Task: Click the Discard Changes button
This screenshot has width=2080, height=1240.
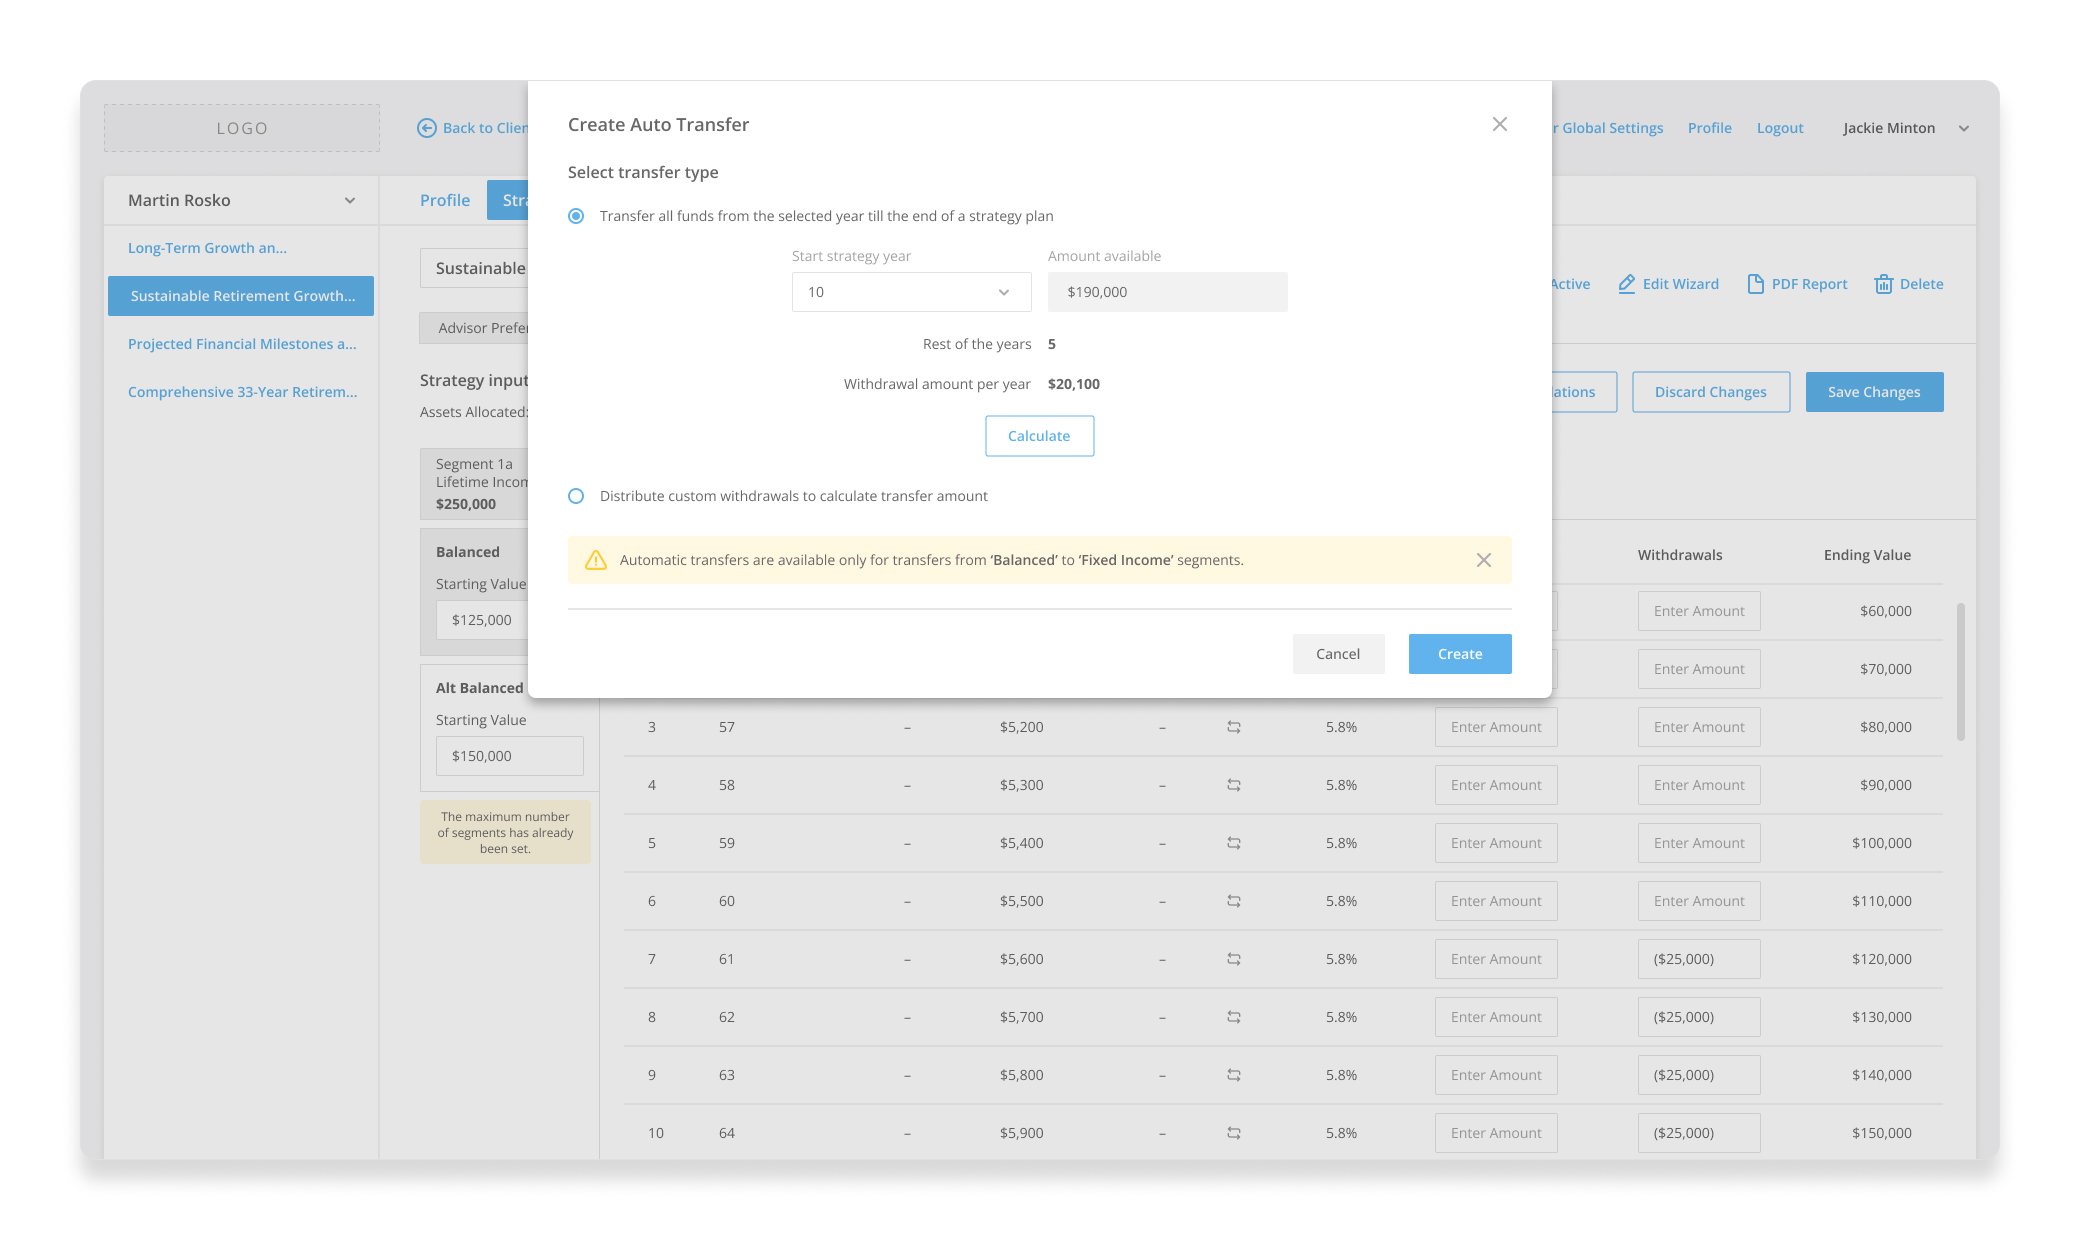Action: coord(1711,392)
